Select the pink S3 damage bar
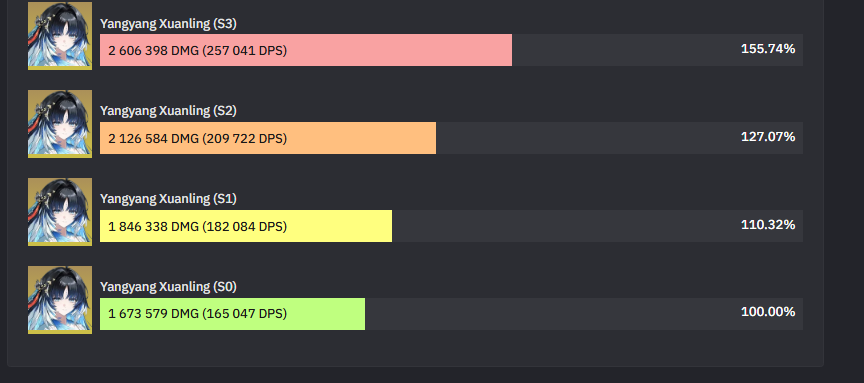Screen dimensions: 864x383 pyautogui.click(x=306, y=50)
